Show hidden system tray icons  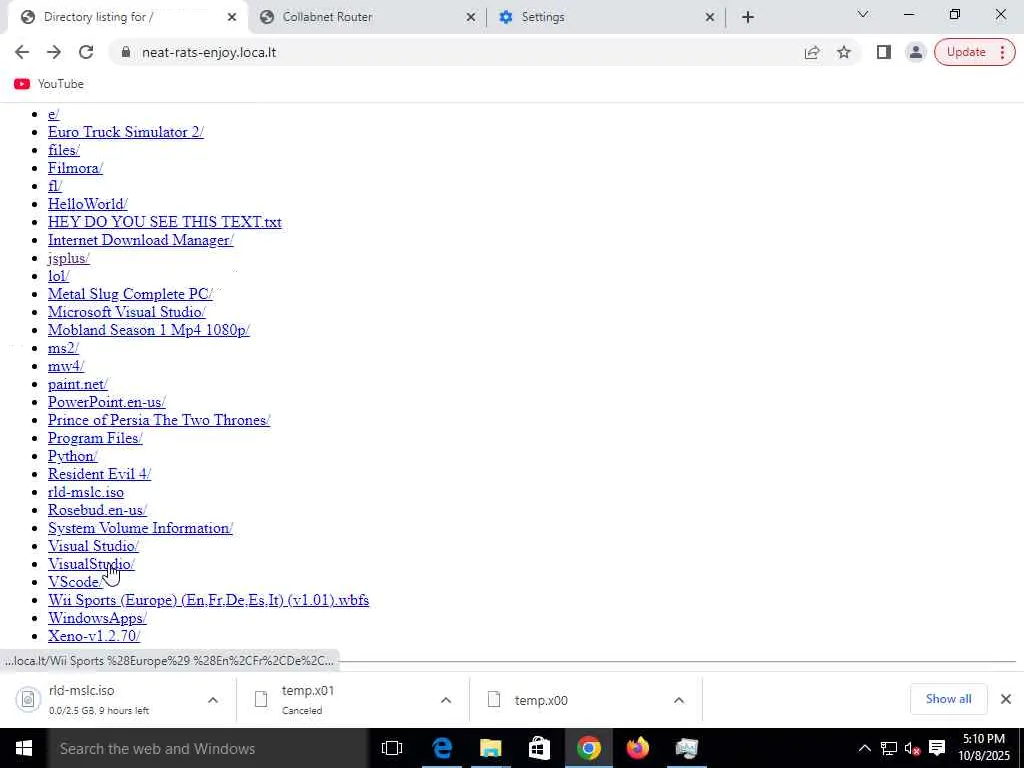(864, 748)
